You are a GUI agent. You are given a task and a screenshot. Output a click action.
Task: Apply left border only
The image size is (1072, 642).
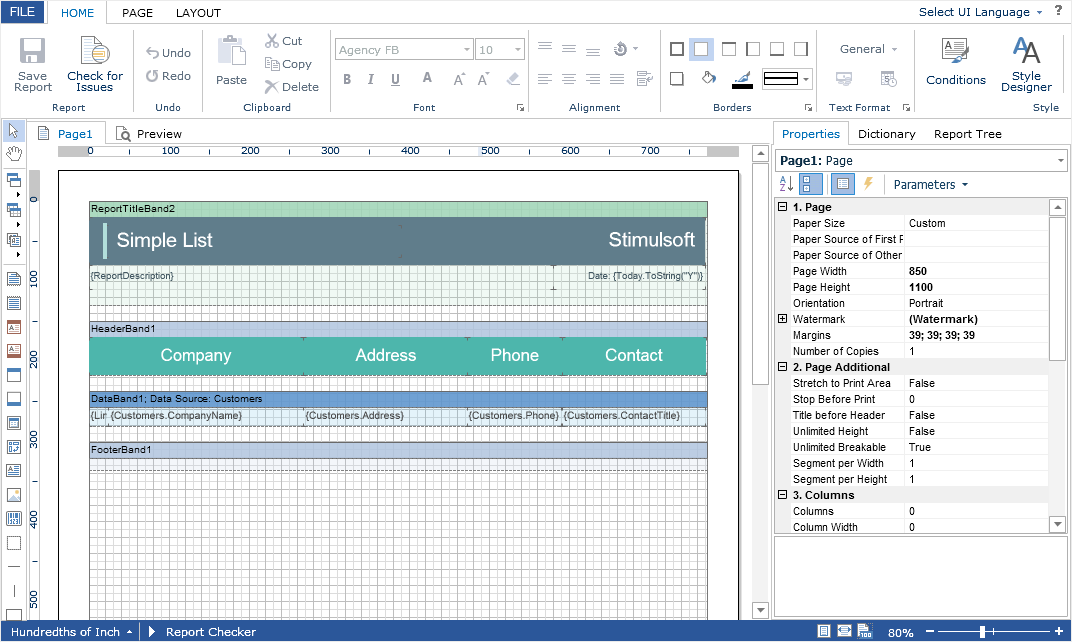click(753, 49)
